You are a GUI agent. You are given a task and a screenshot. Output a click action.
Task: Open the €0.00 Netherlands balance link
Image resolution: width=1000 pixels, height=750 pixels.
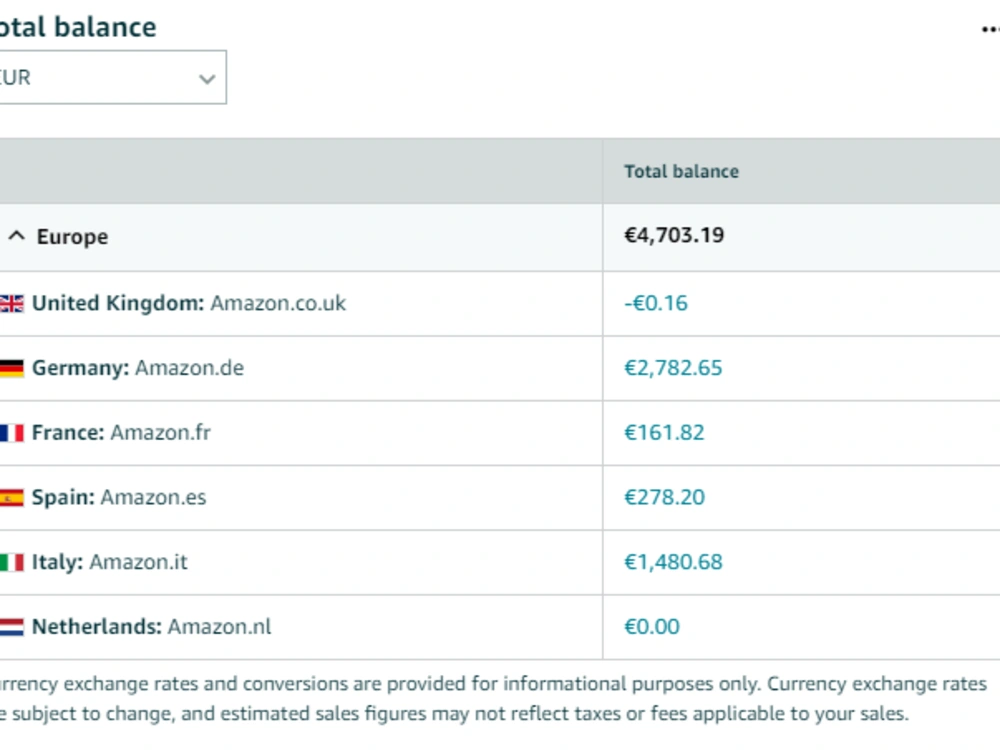coord(652,626)
